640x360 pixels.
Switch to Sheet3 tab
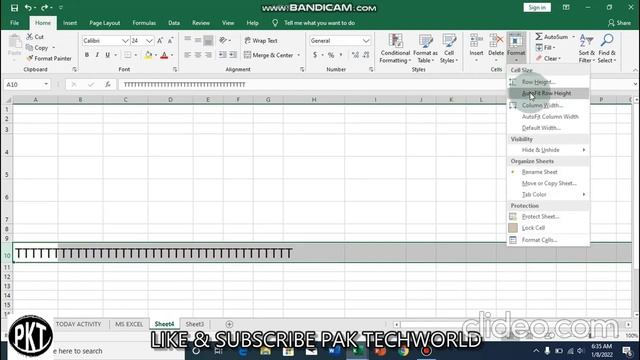pos(195,324)
